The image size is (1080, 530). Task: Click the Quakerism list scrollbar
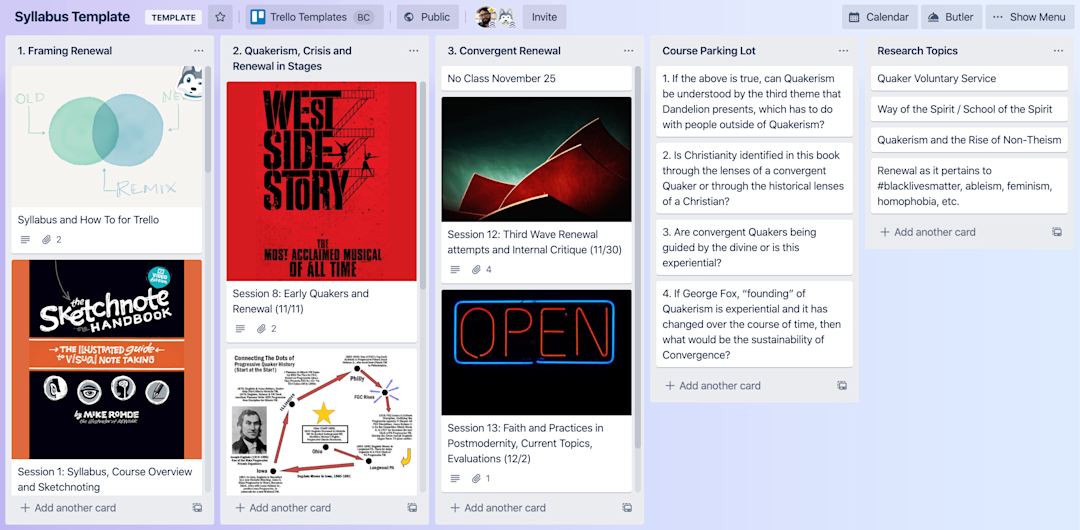423,185
